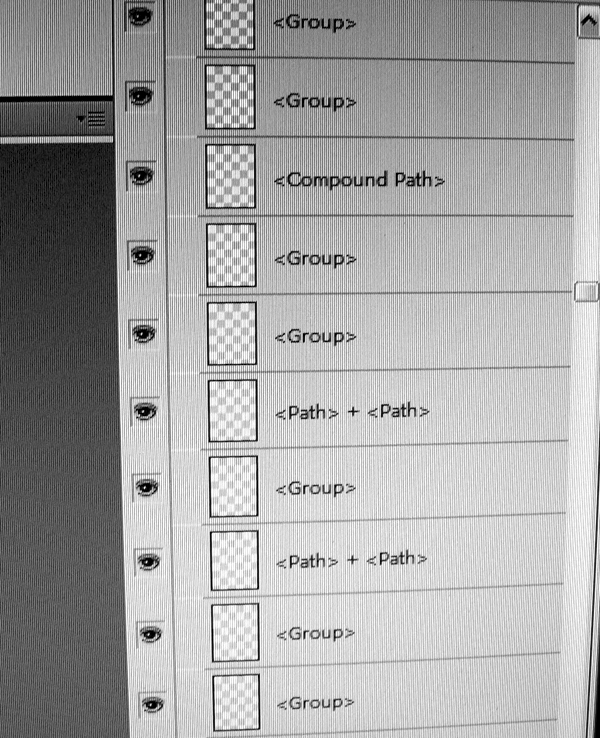Toggle visibility eye of upper Path + Path row
The height and width of the screenshot is (738, 600).
pos(145,411)
